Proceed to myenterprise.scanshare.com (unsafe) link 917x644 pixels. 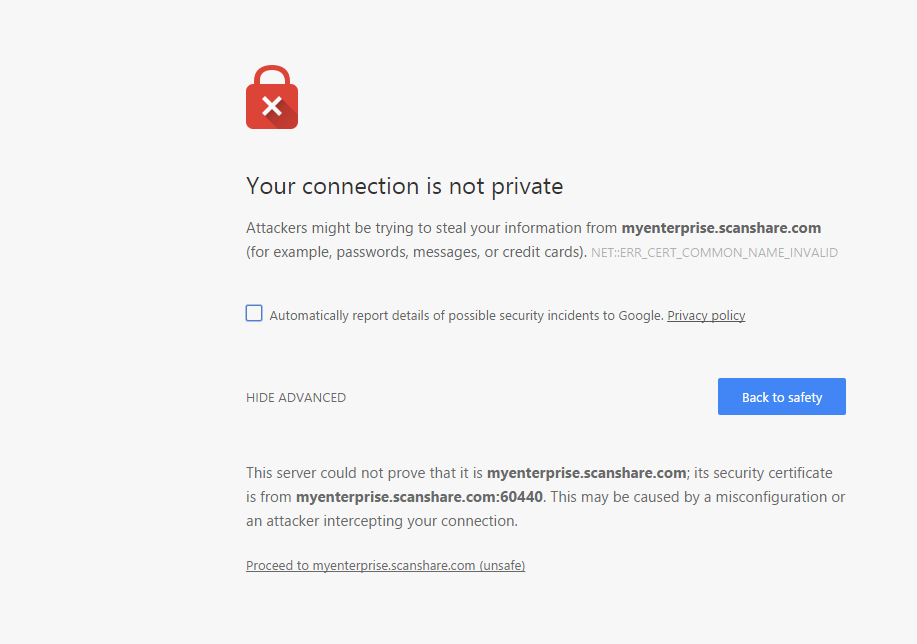click(385, 566)
